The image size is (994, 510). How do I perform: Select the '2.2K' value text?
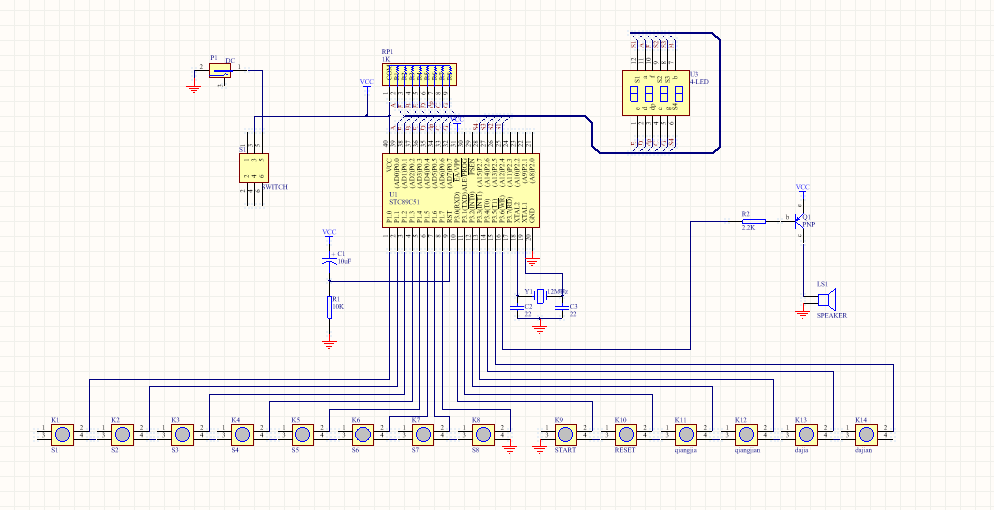(x=748, y=227)
